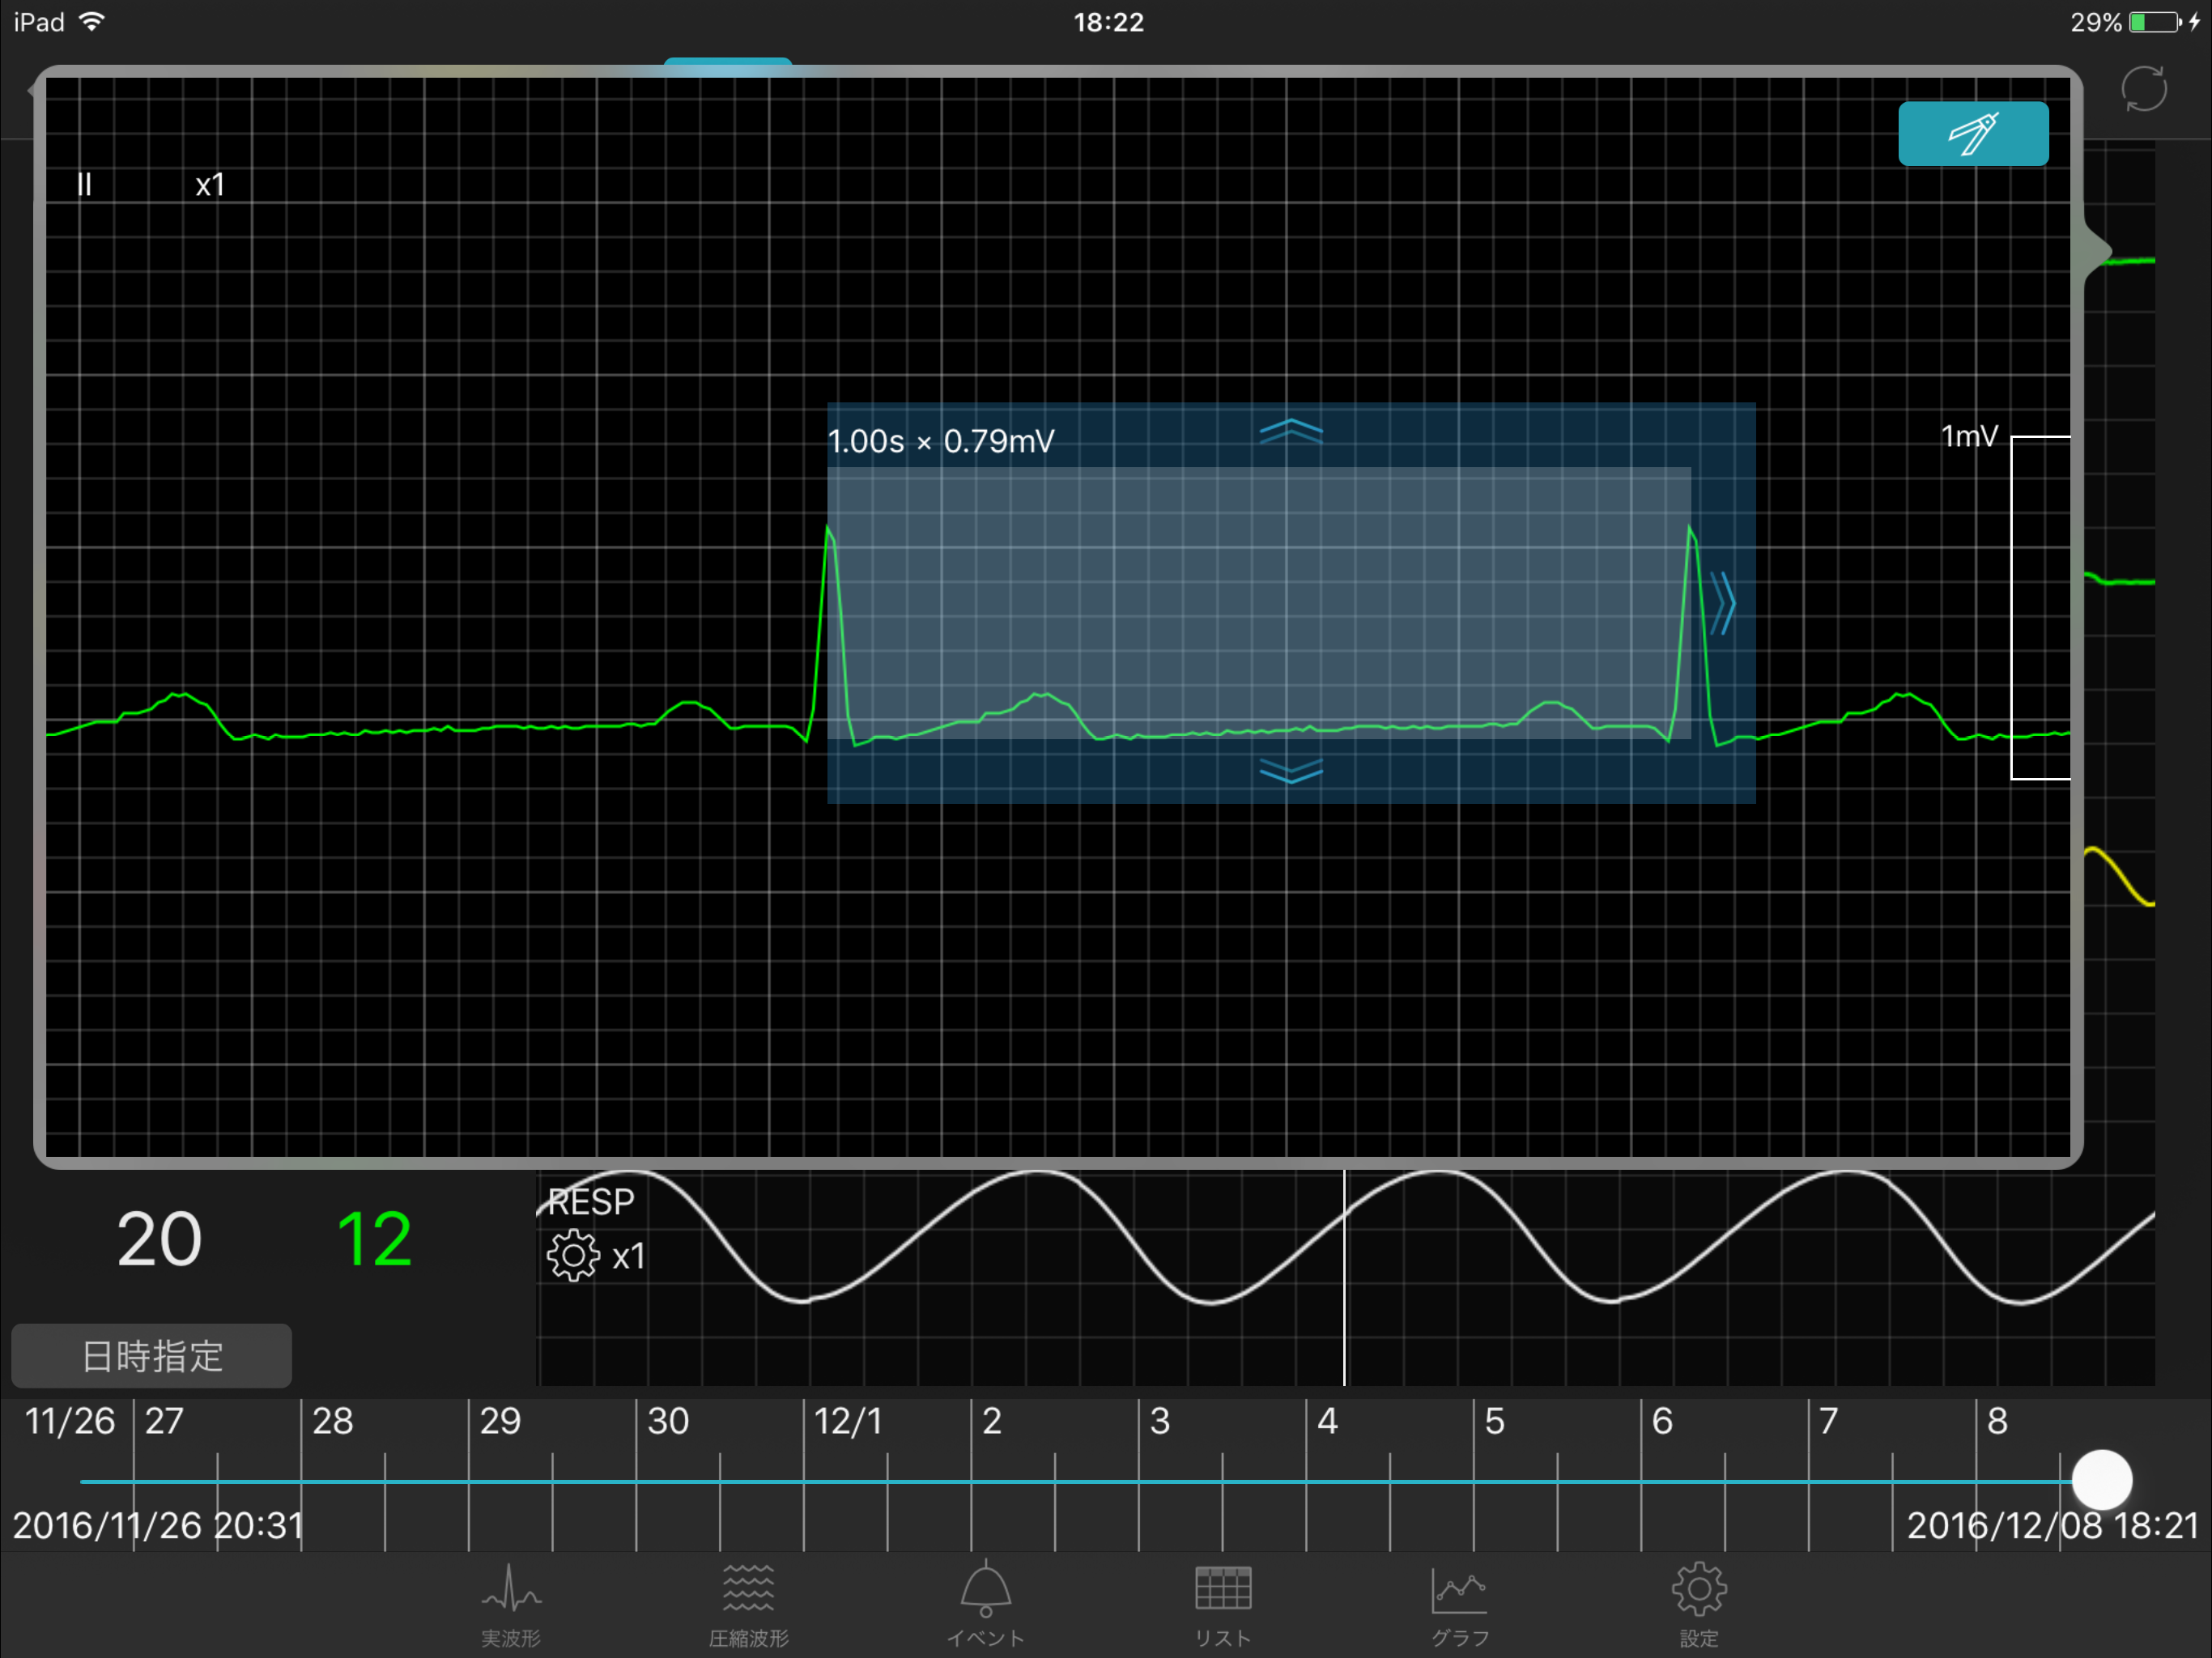The width and height of the screenshot is (2212, 1658).
Task: Jump to day 8 on the timeline
Action: coord(1997,1421)
